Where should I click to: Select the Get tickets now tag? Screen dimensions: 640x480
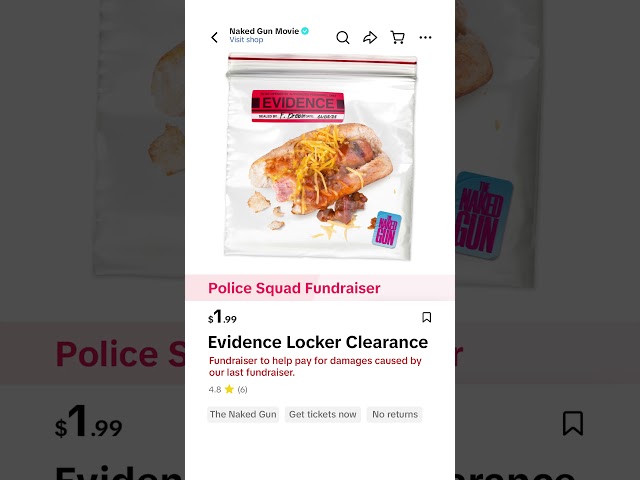point(322,414)
